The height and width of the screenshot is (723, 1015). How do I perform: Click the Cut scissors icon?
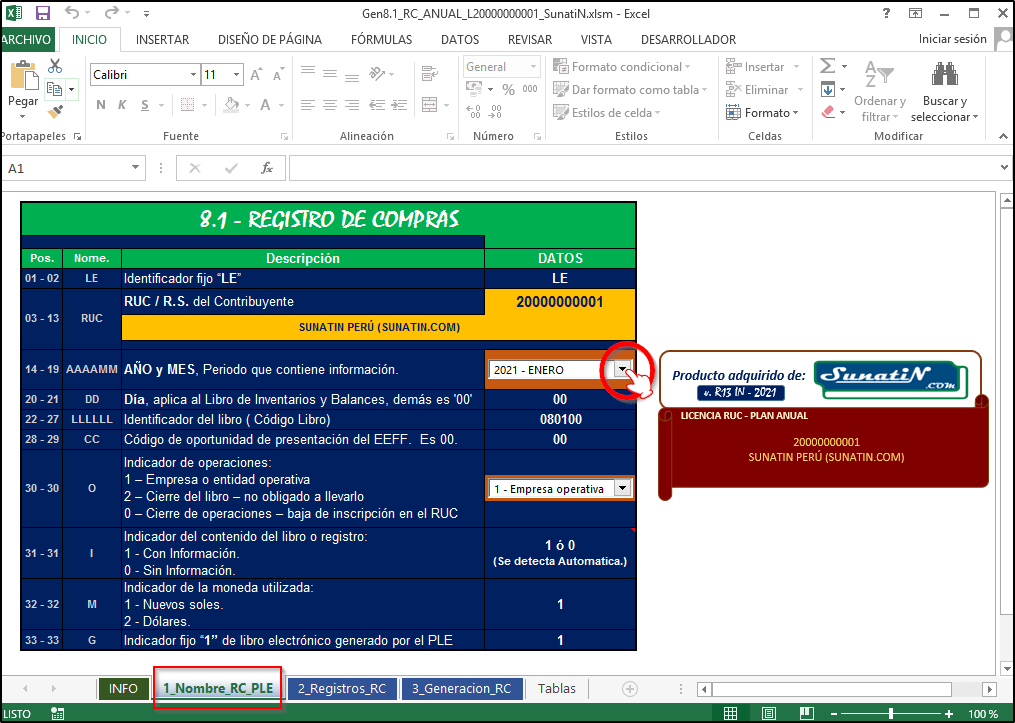[x=55, y=66]
